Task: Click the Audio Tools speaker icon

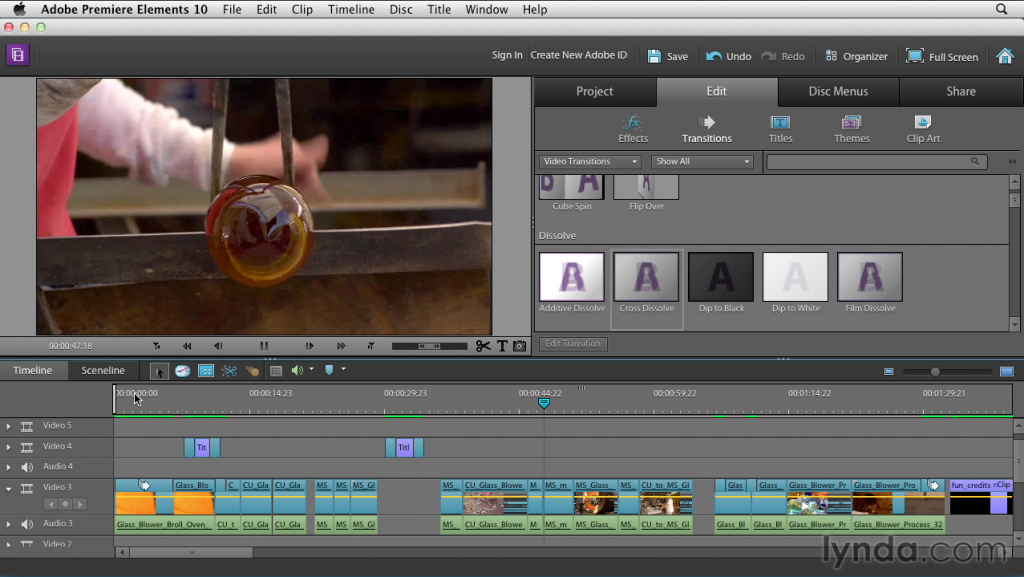Action: tap(297, 371)
